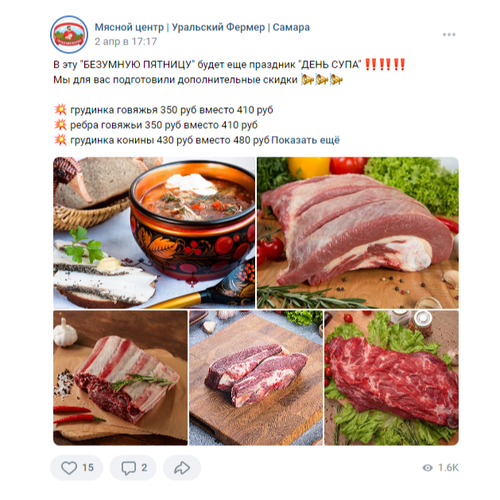This screenshot has width=500, height=500.
Task: Open Мясной центр community name link
Action: (202, 27)
